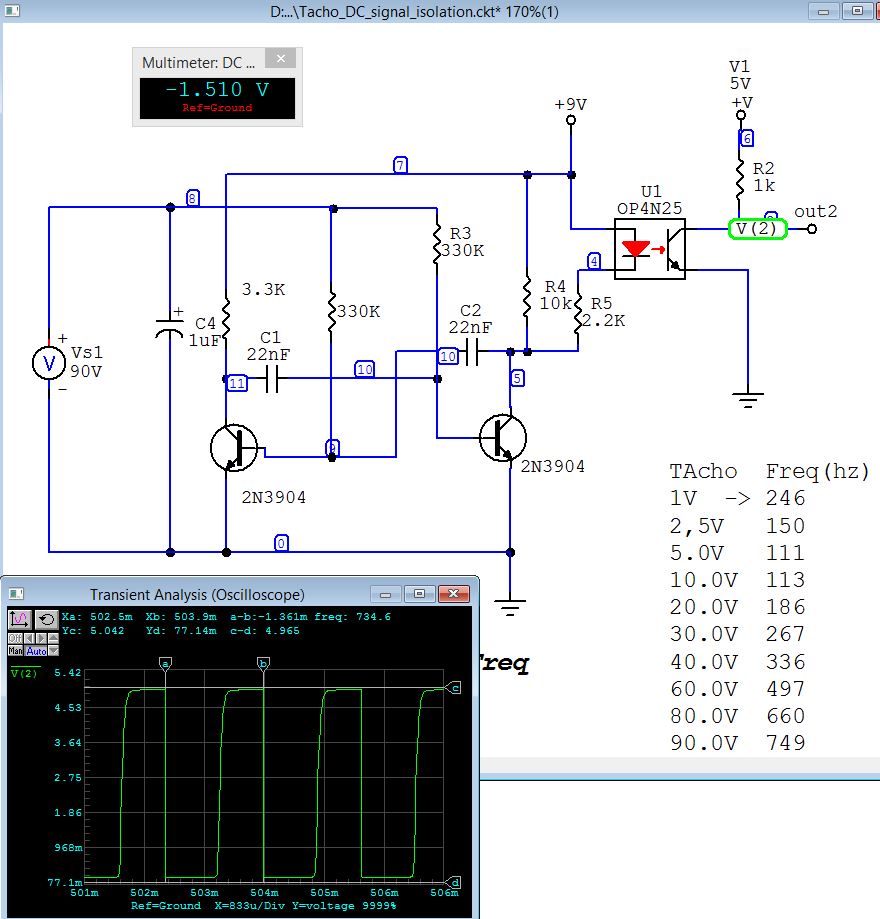Image resolution: width=880 pixels, height=919 pixels.
Task: Click node label 0 on ground wire
Action: coord(281,543)
